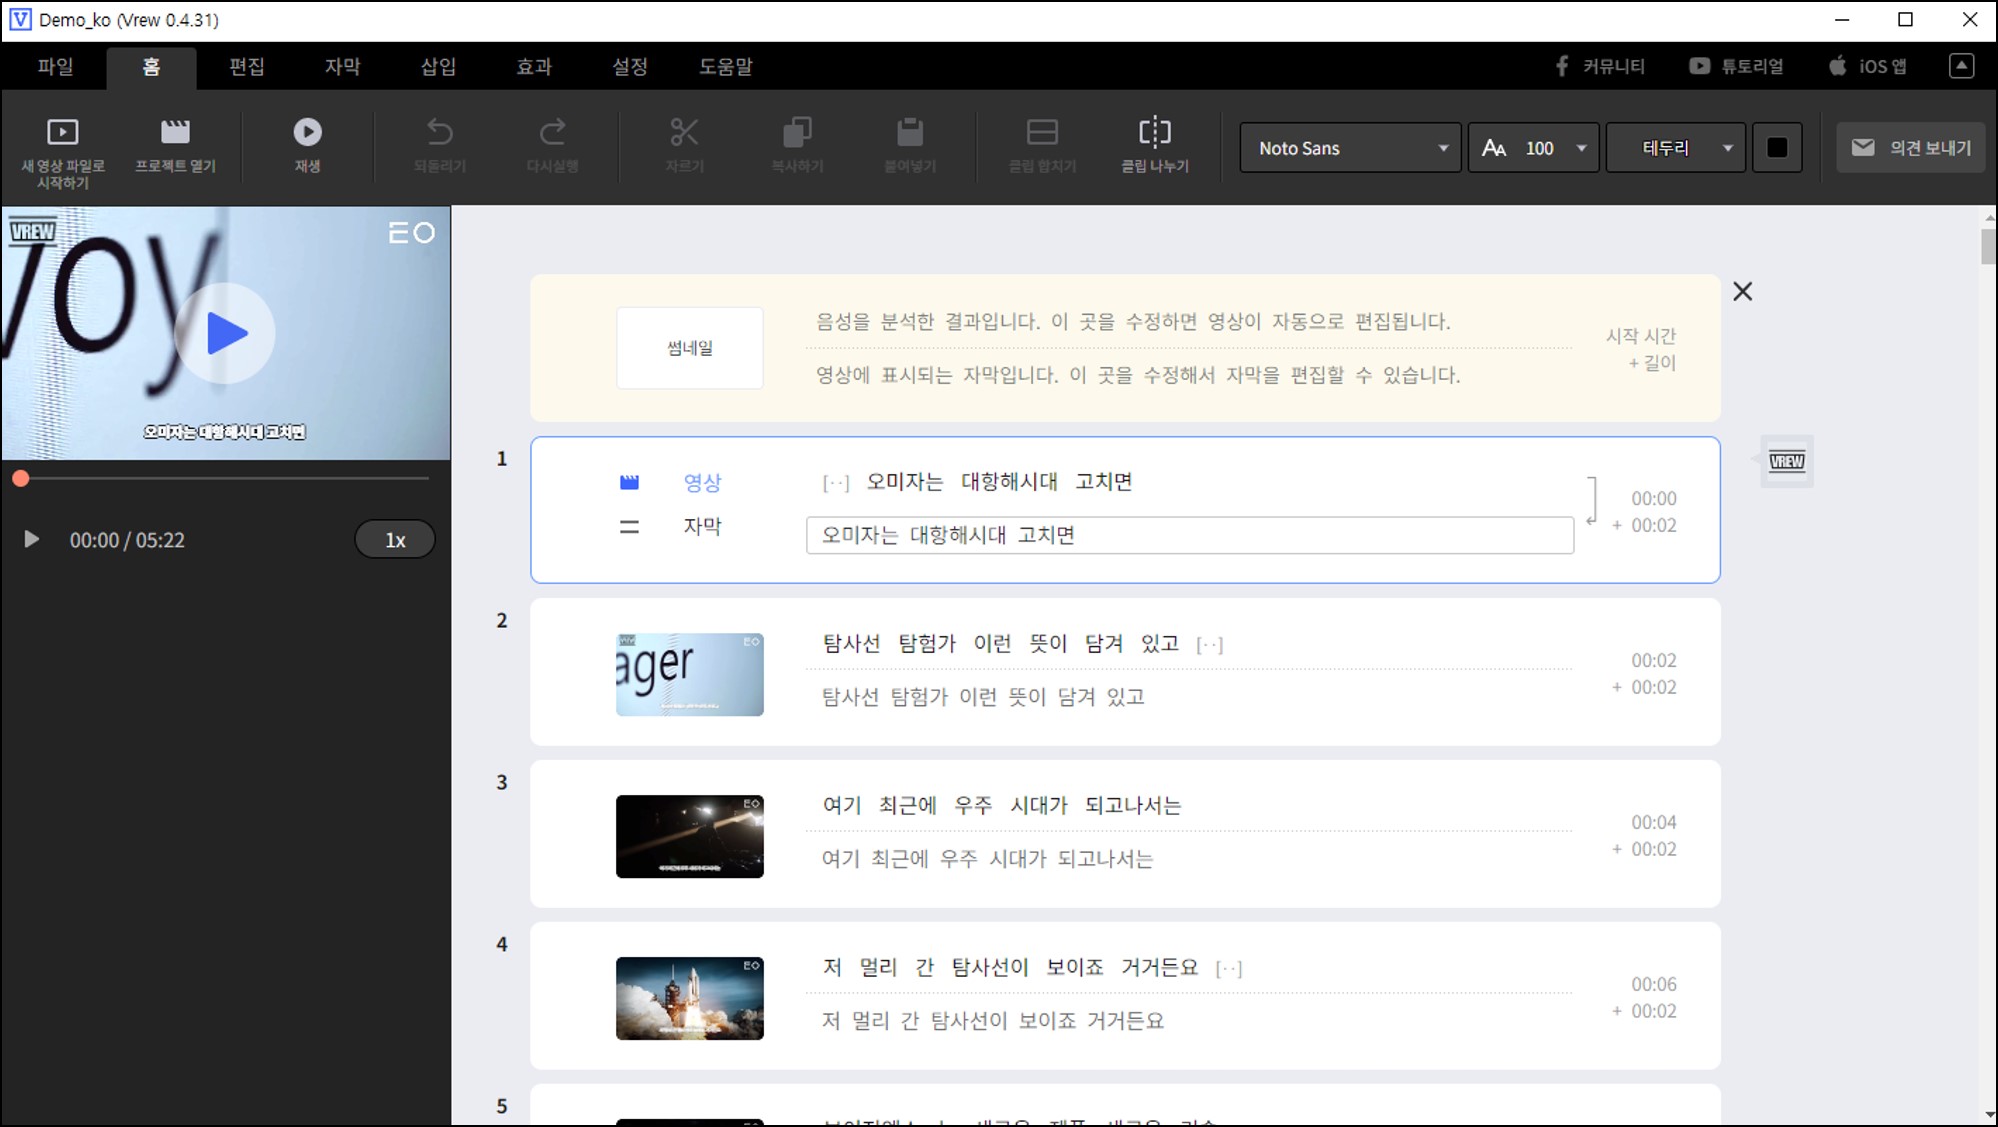This screenshot has height=1127, width=1998.
Task: Switch to the 효과 tab
Action: click(x=534, y=66)
